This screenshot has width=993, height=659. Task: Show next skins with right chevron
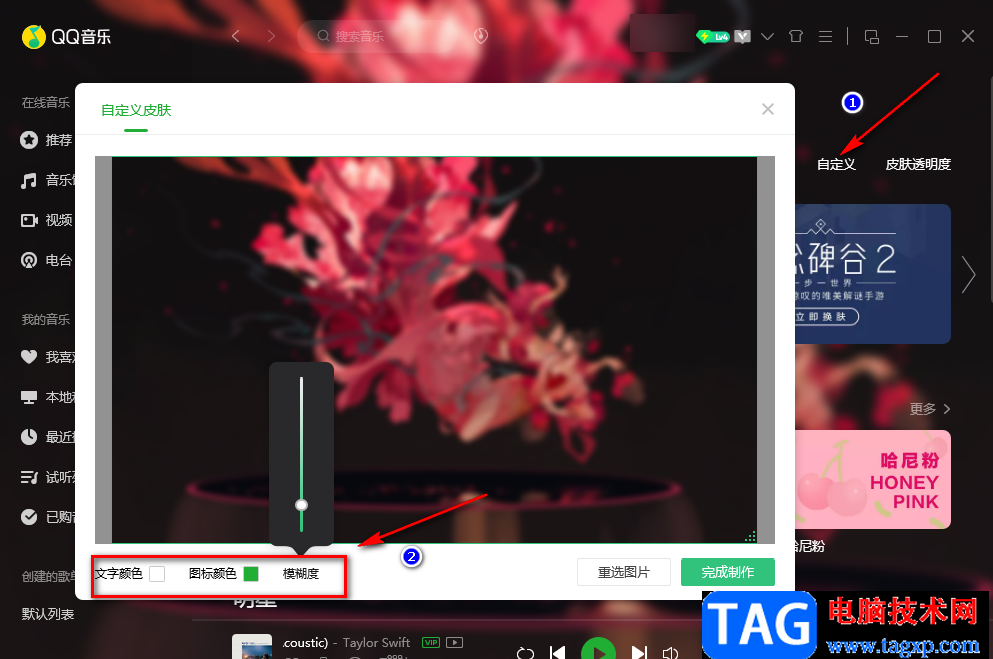tap(968, 274)
